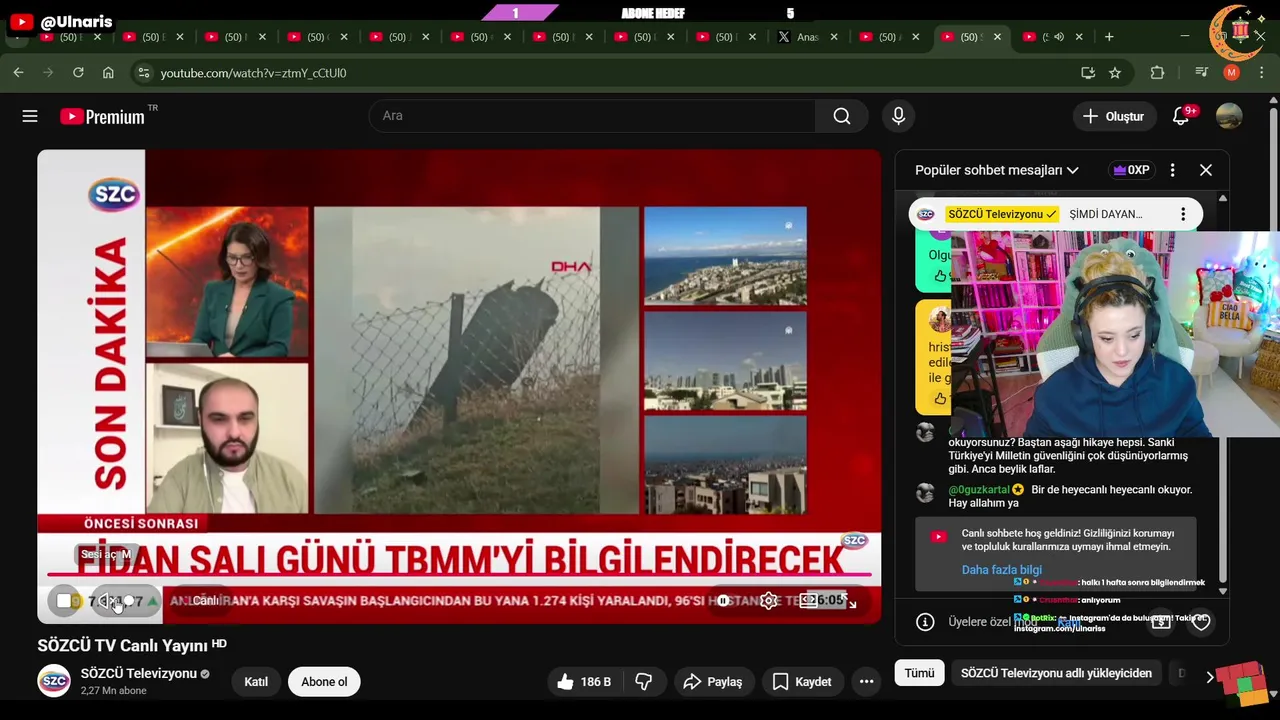Open the notifications bell
The width and height of the screenshot is (1280, 720).
pyautogui.click(x=1181, y=116)
